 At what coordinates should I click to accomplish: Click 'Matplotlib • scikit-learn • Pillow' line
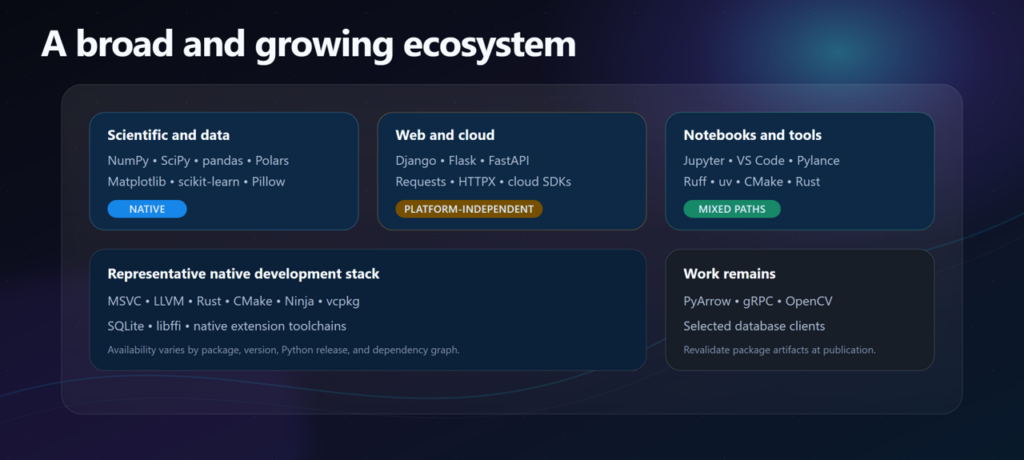click(x=197, y=182)
